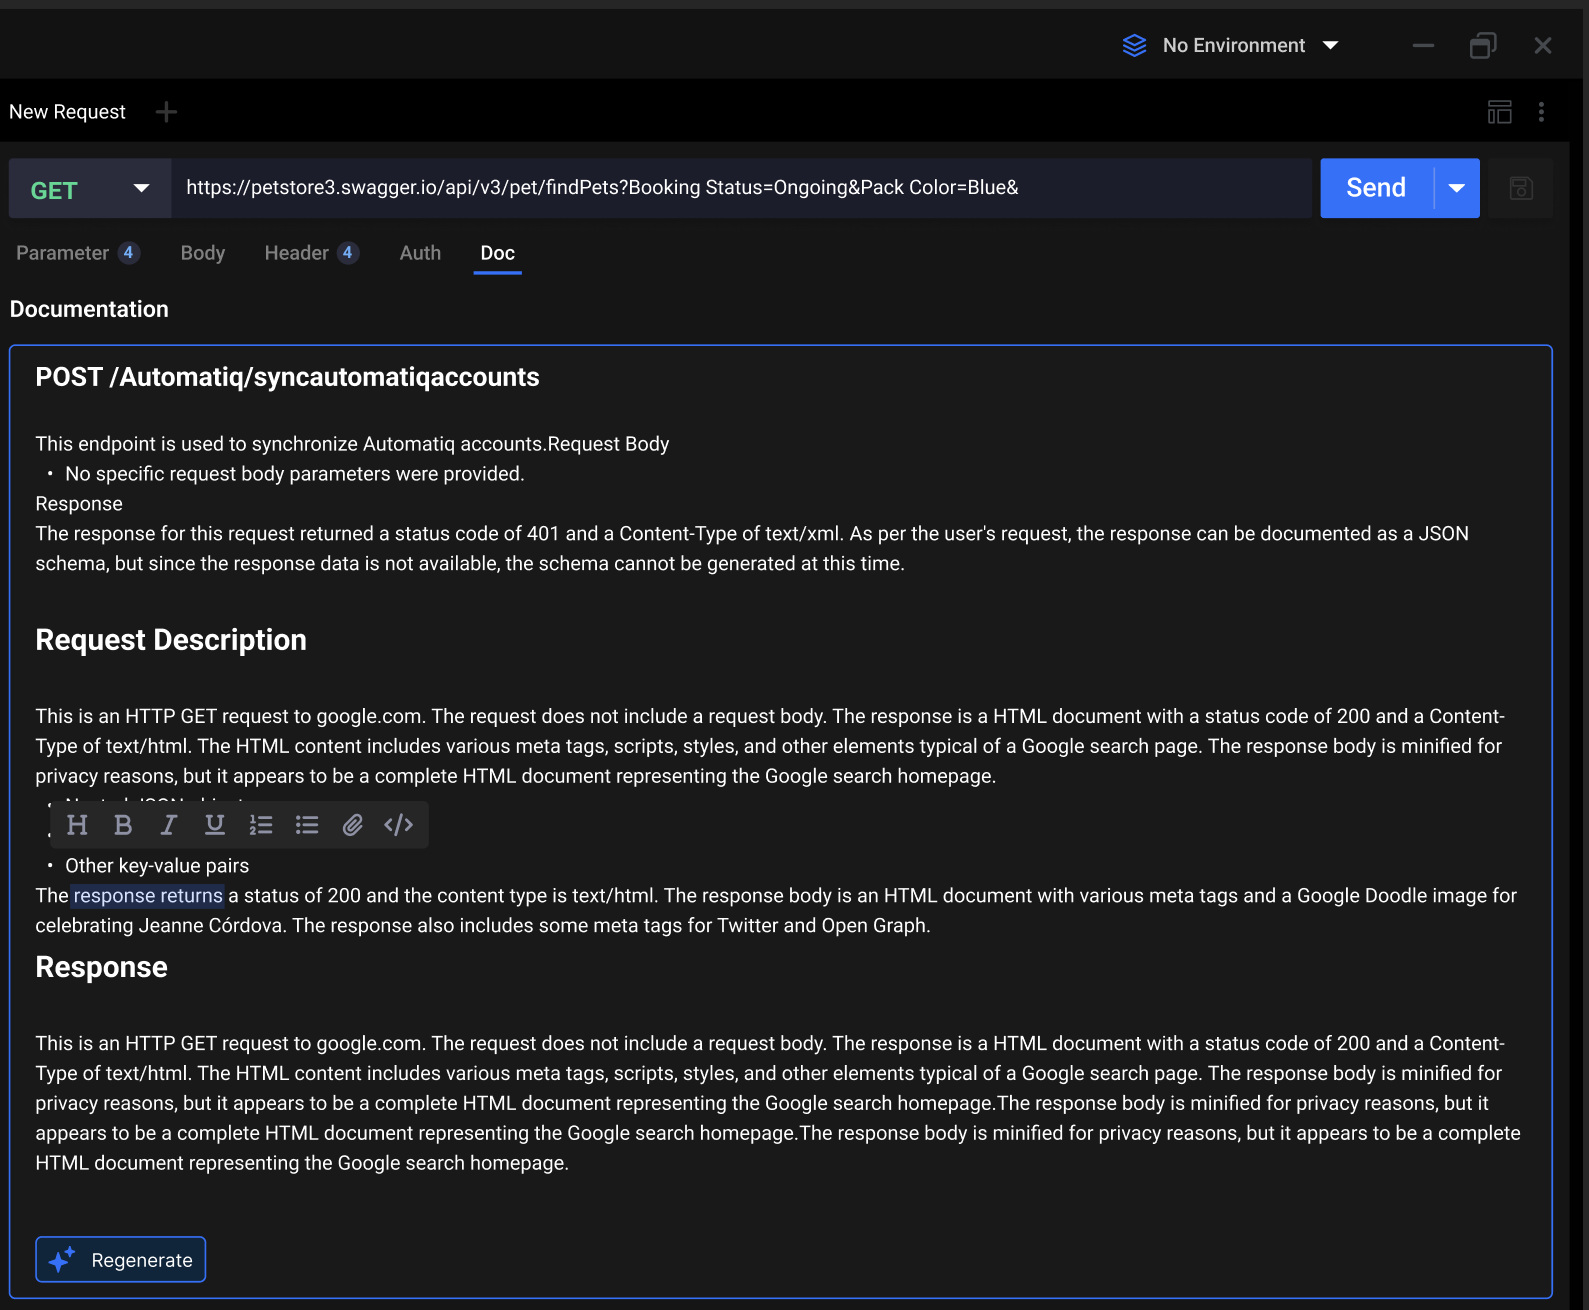Toggle underline in floating toolbar
Viewport: 1589px width, 1310px height.
point(214,825)
